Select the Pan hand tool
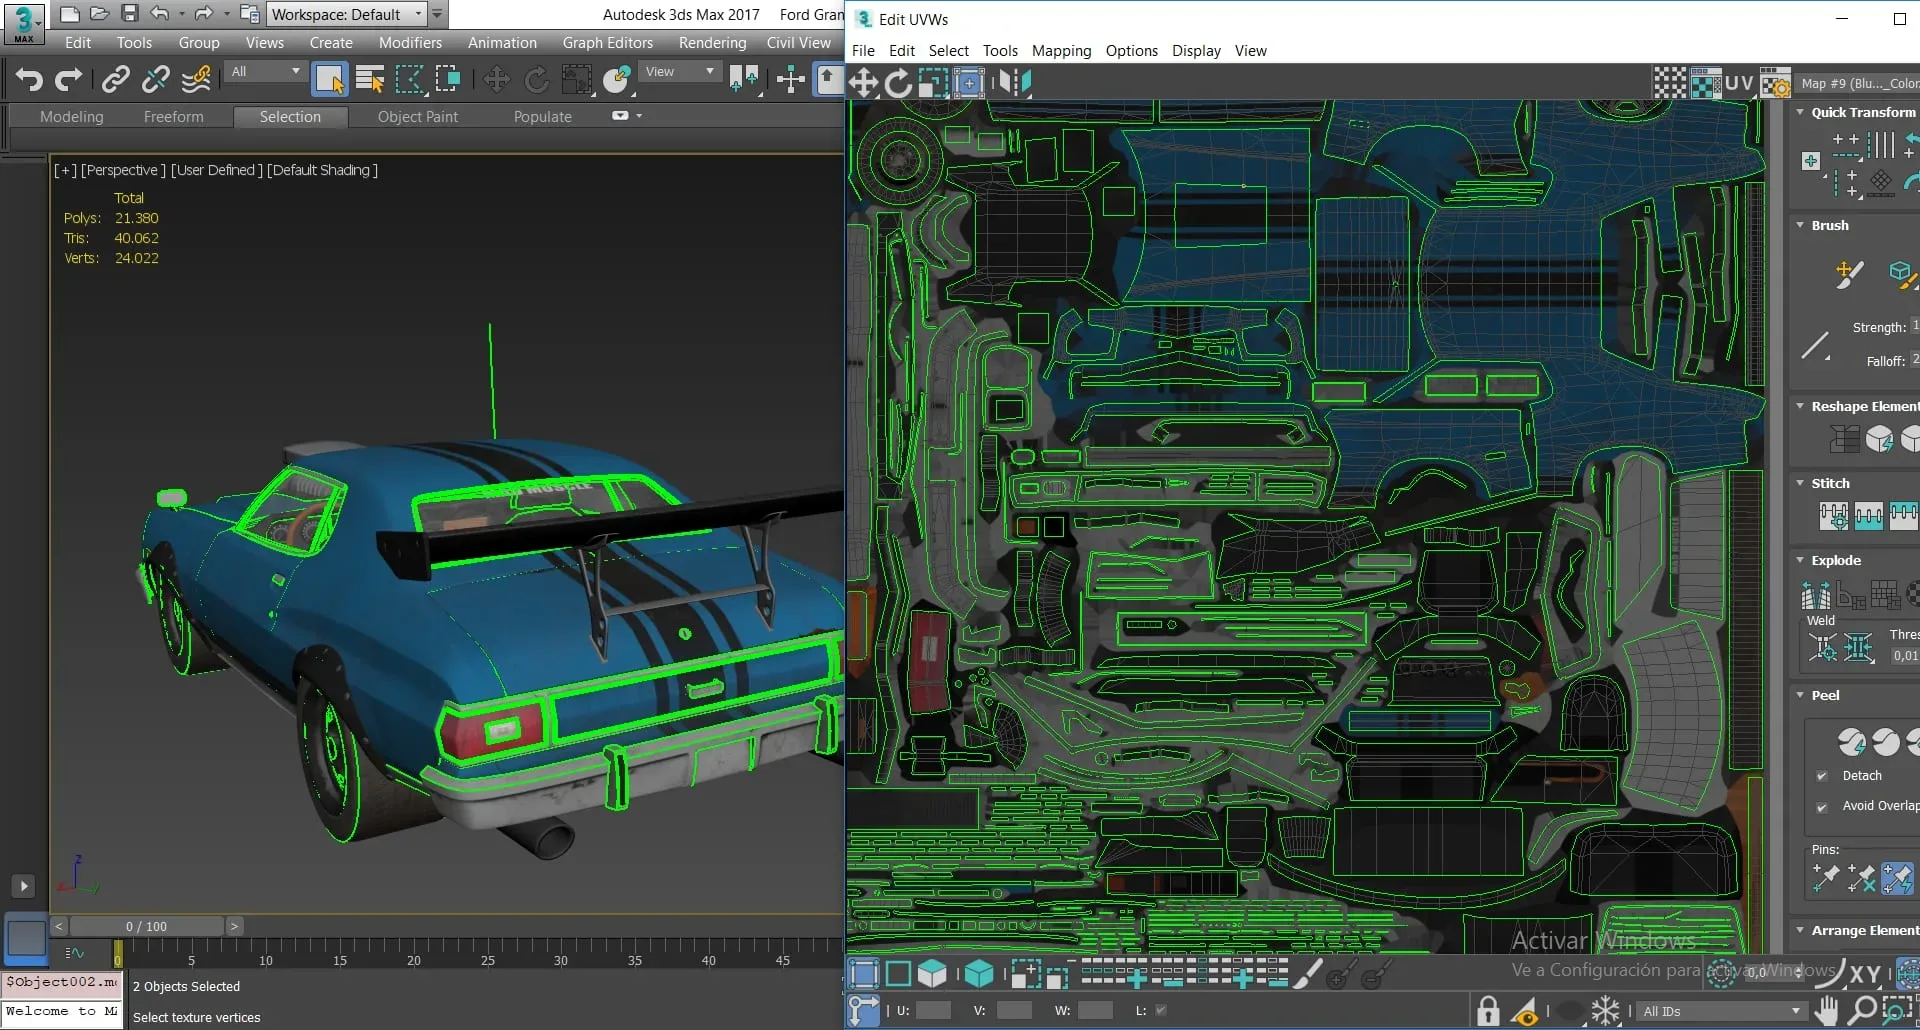The width and height of the screenshot is (1920, 1030). [1827, 1011]
